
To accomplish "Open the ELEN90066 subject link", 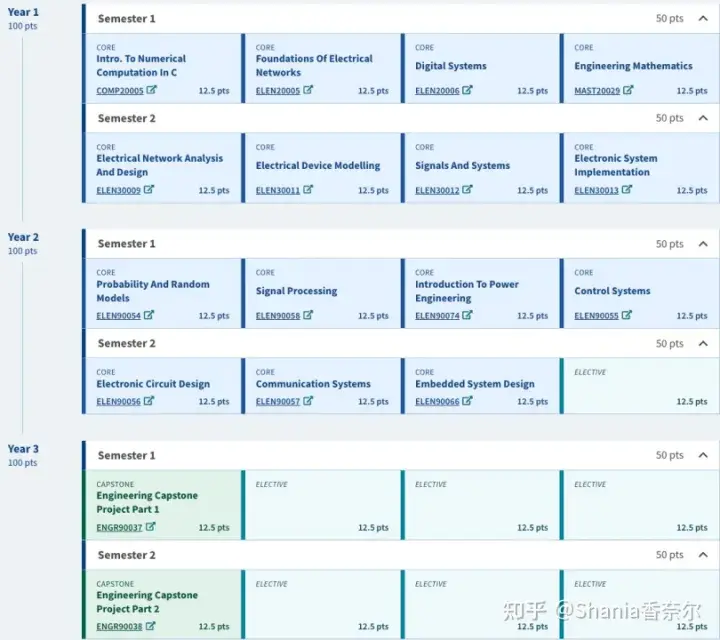I will tap(437, 402).
